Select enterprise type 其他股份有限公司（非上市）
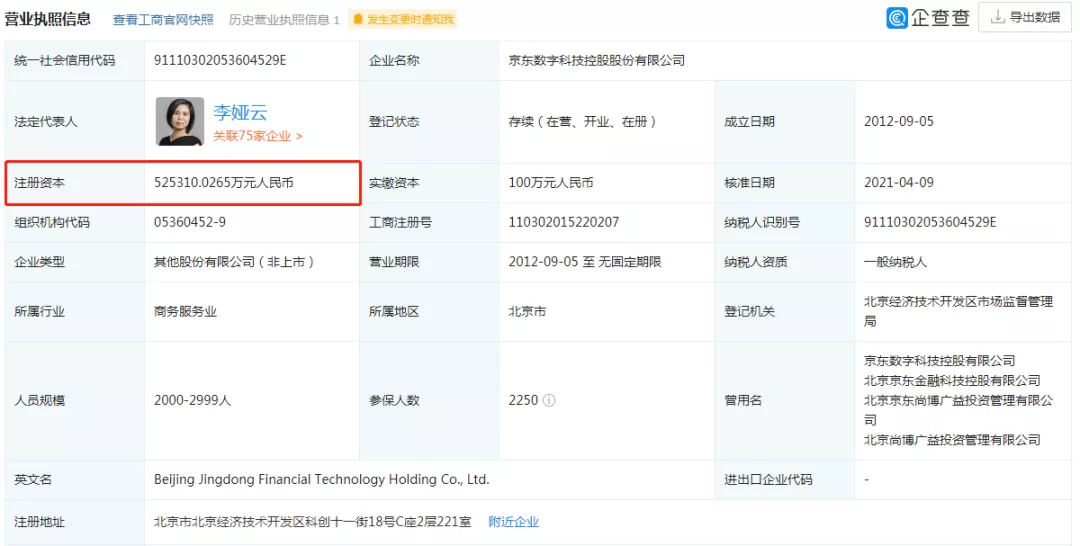 click(234, 262)
